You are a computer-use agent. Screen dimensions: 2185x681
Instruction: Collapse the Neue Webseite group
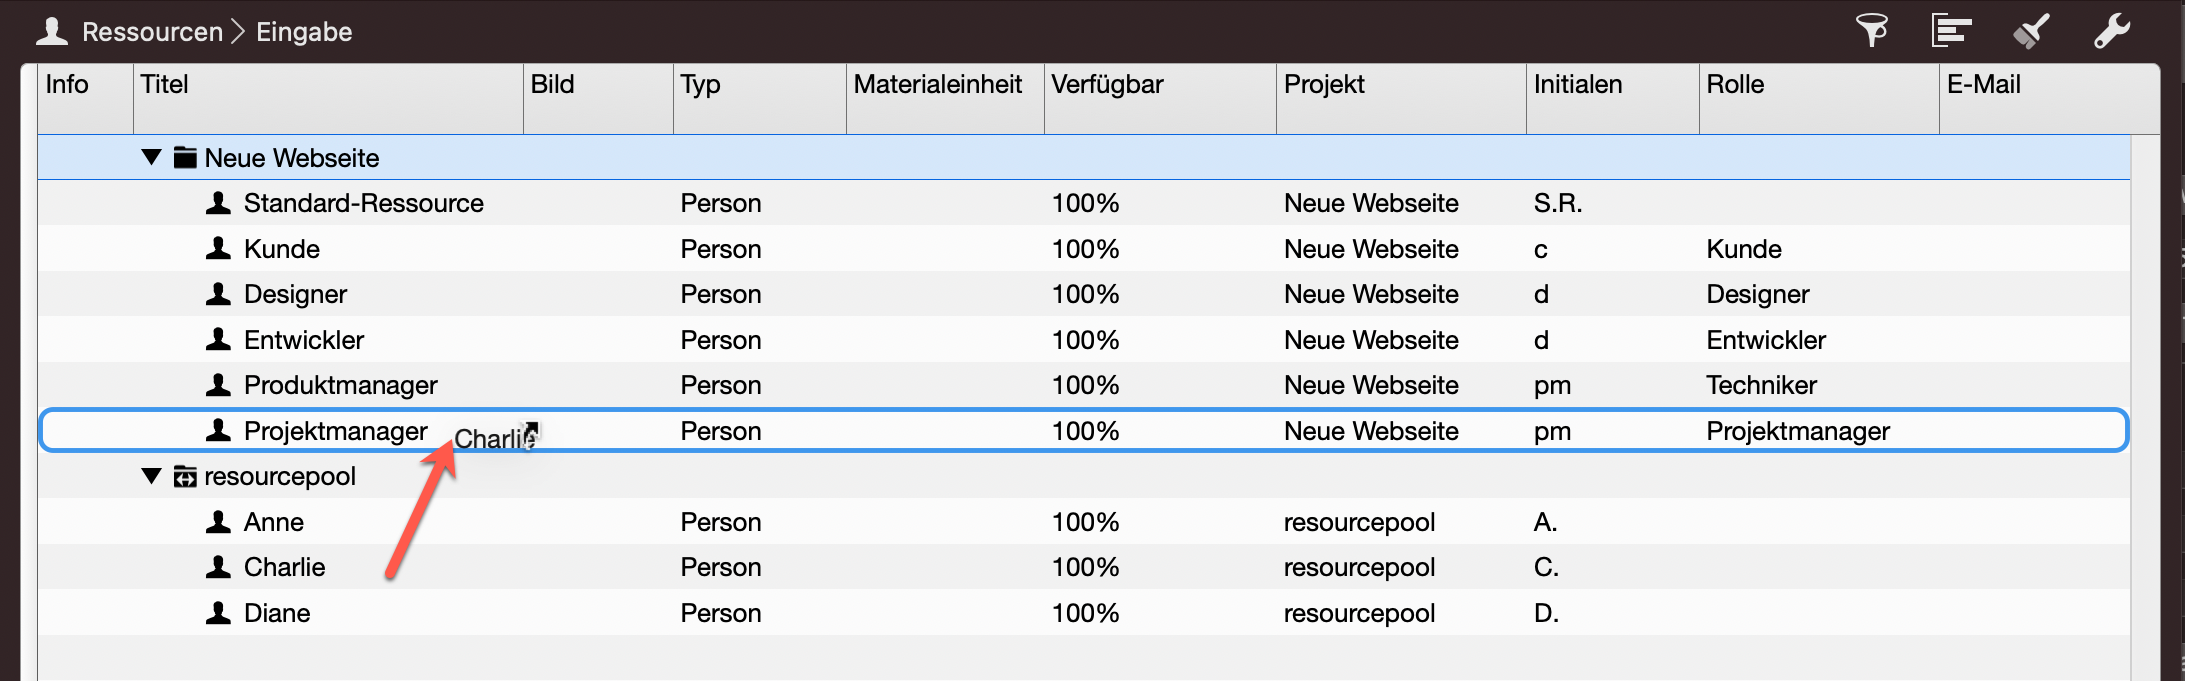(151, 157)
